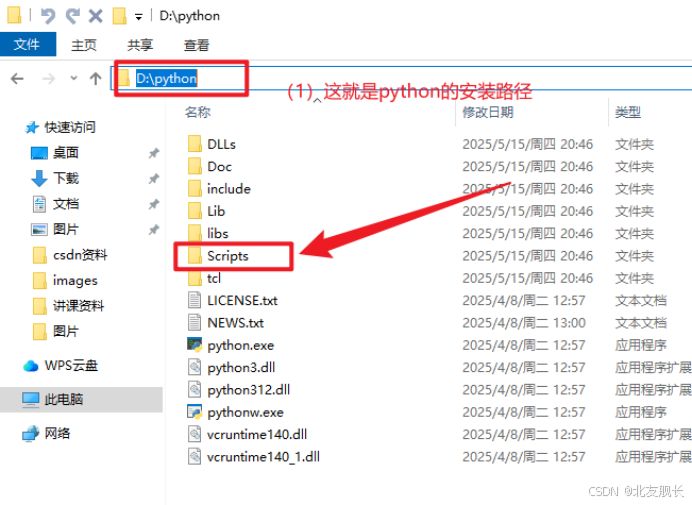Click the 应用程序 type of python.exe row
This screenshot has height=505, width=692.
tap(641, 345)
